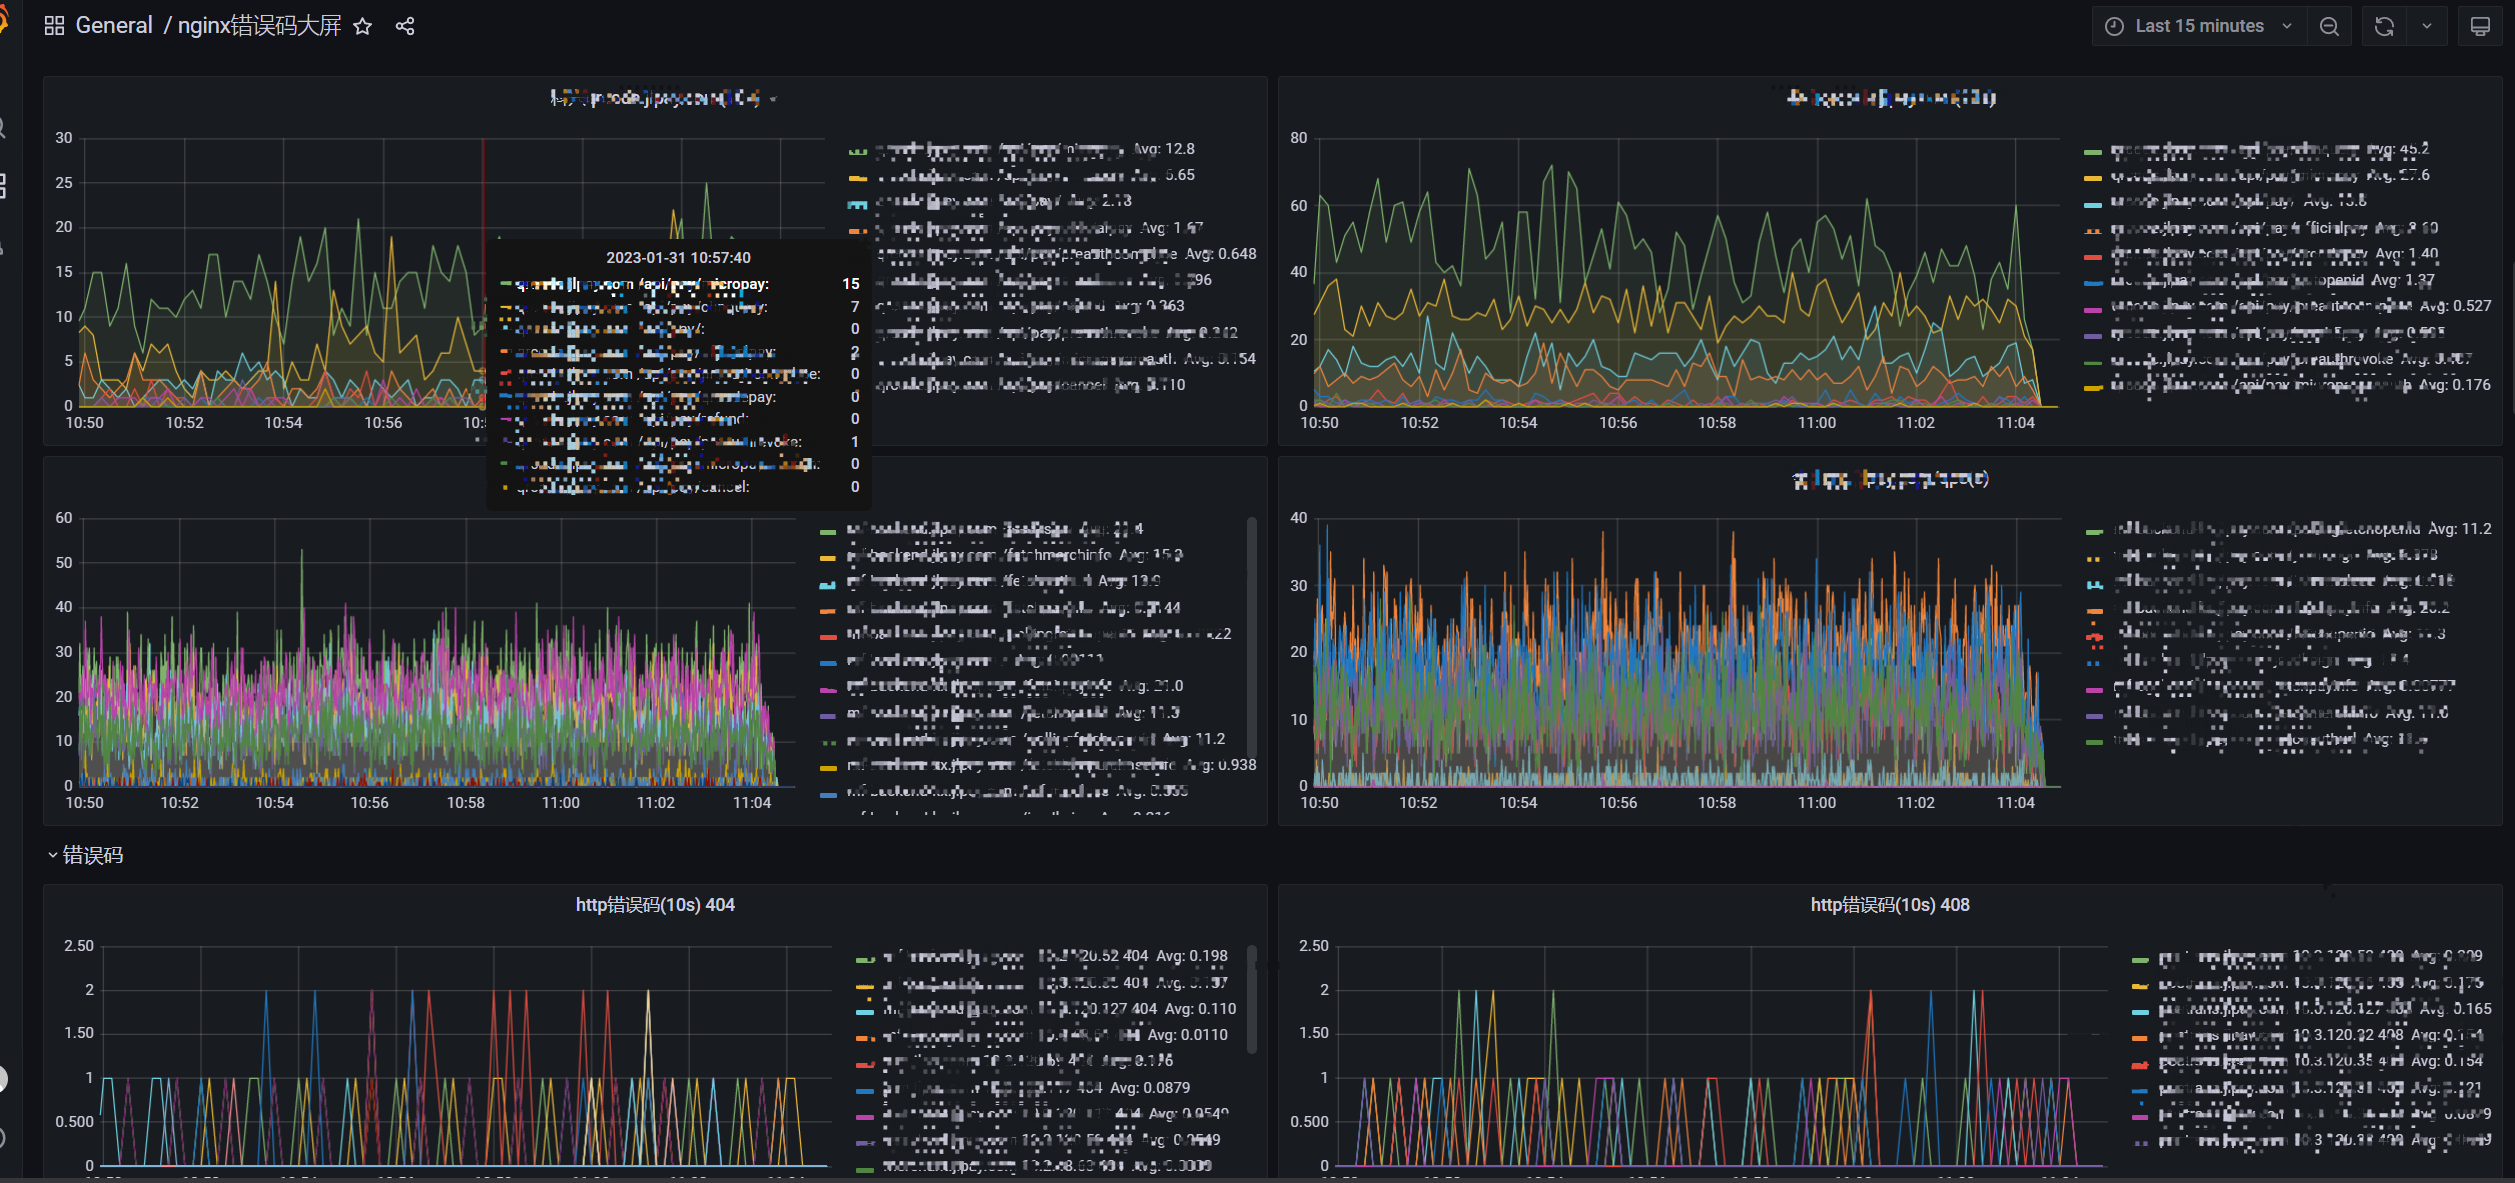Click the nginx错误码大屏 dashboard title

point(260,26)
